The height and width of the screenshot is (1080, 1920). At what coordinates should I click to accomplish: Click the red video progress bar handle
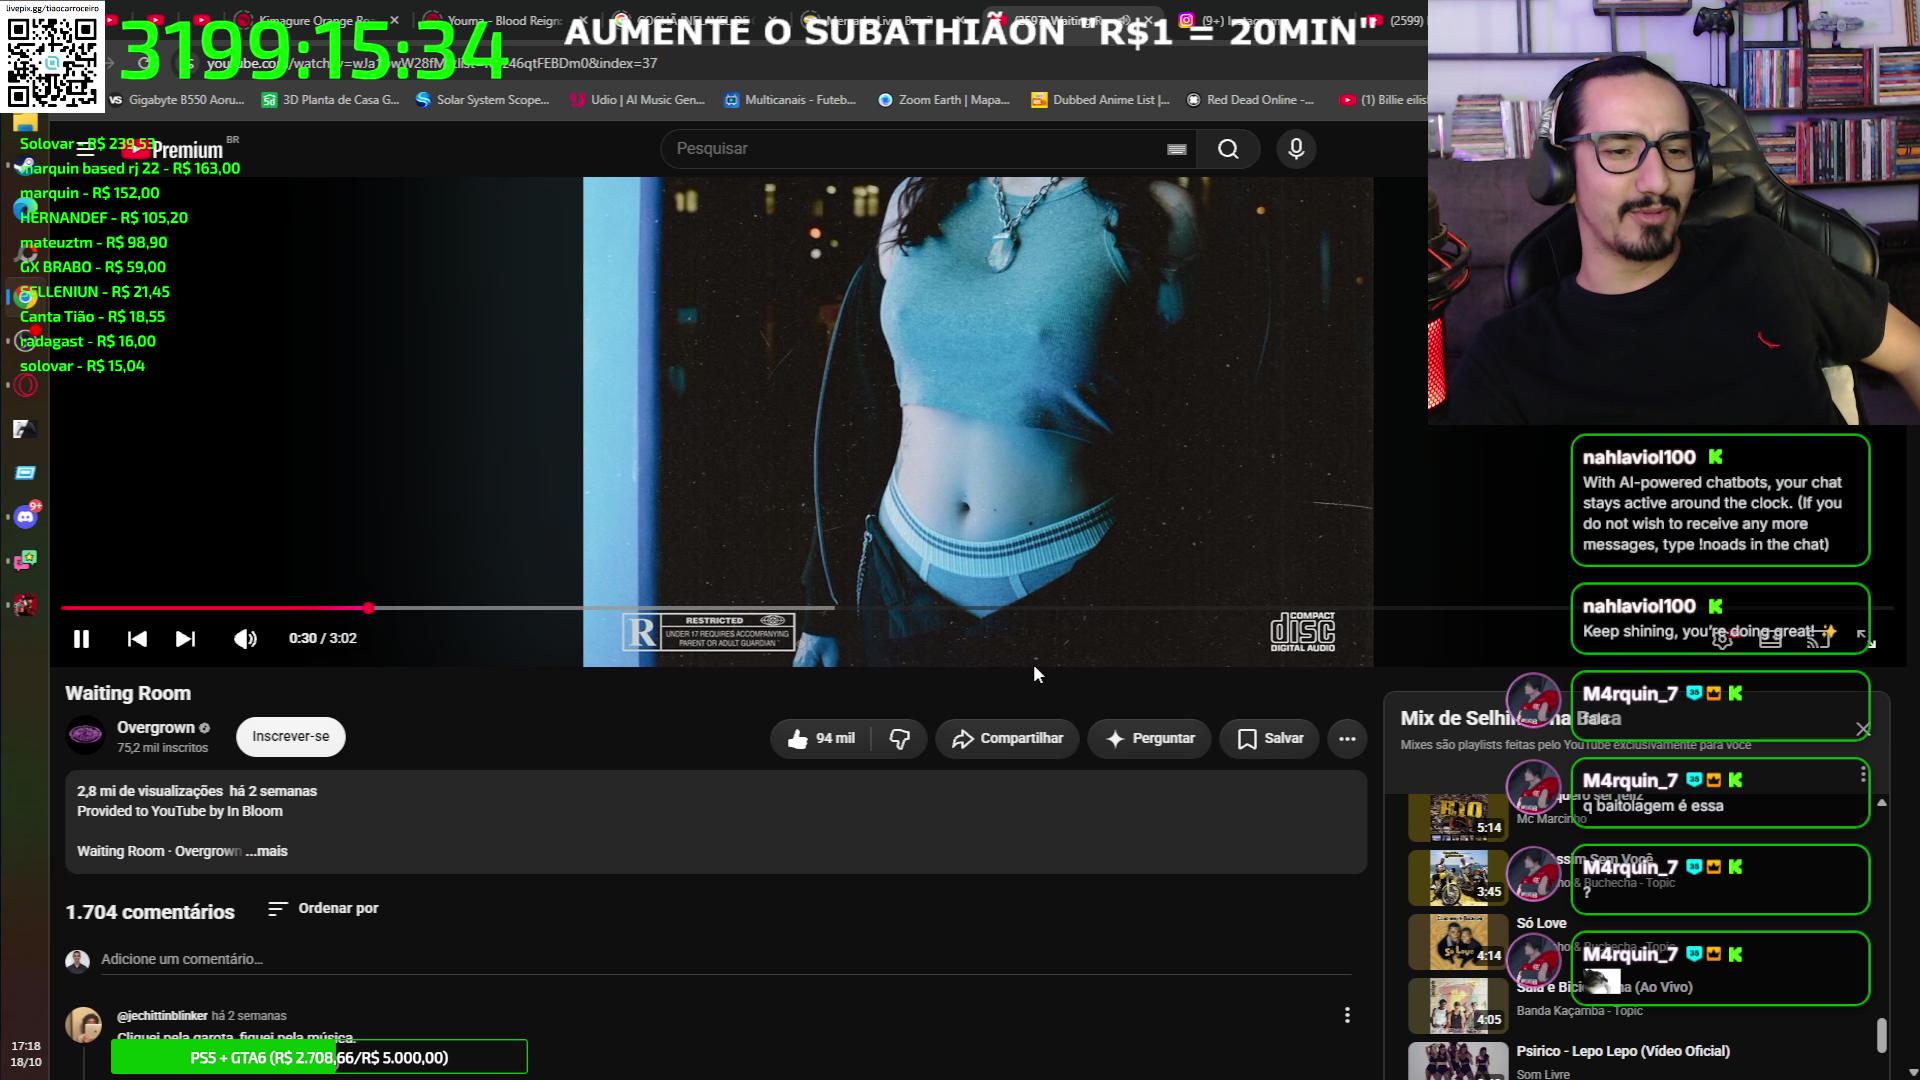(x=369, y=608)
